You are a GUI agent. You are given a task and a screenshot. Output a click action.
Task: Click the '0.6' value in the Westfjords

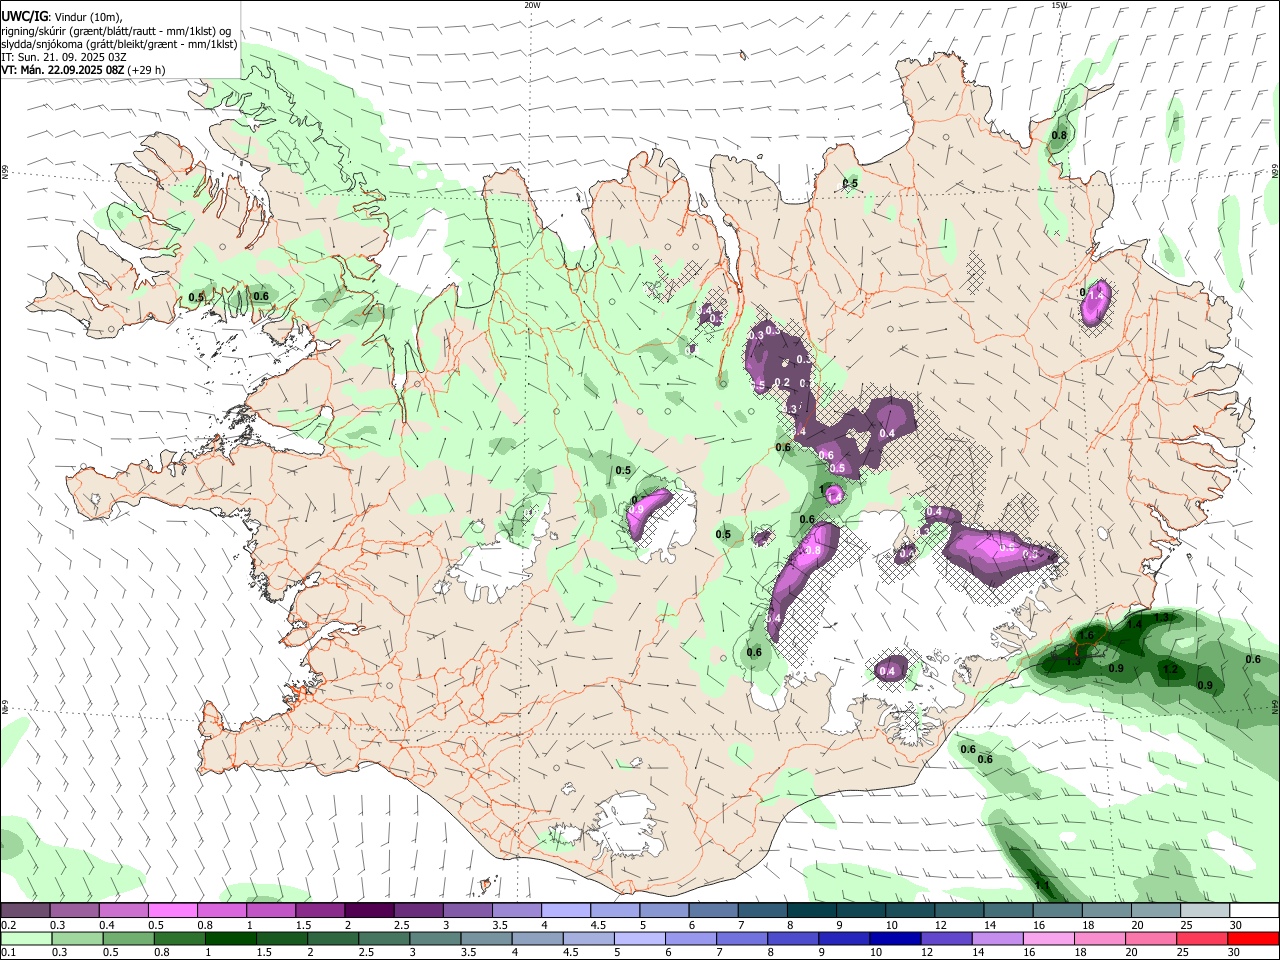pos(261,296)
